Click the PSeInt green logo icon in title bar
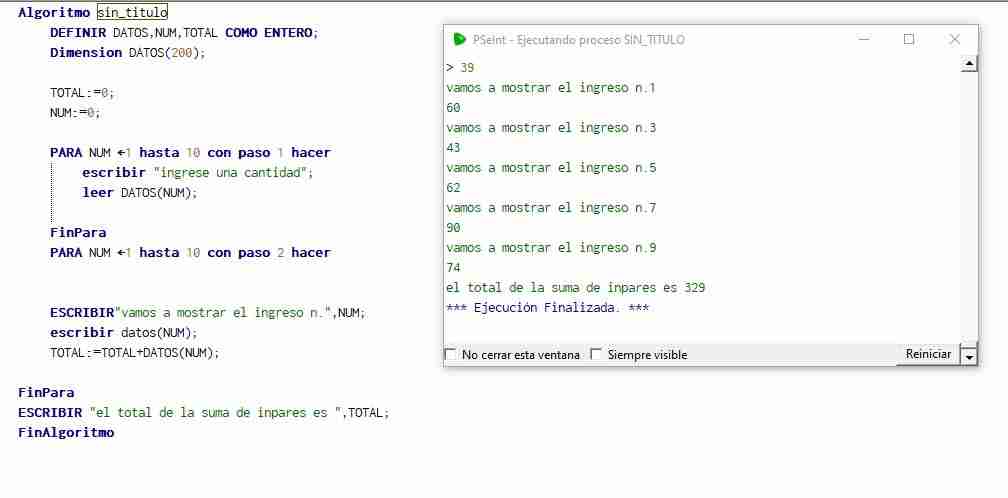The height and width of the screenshot is (498, 1008). 459,40
